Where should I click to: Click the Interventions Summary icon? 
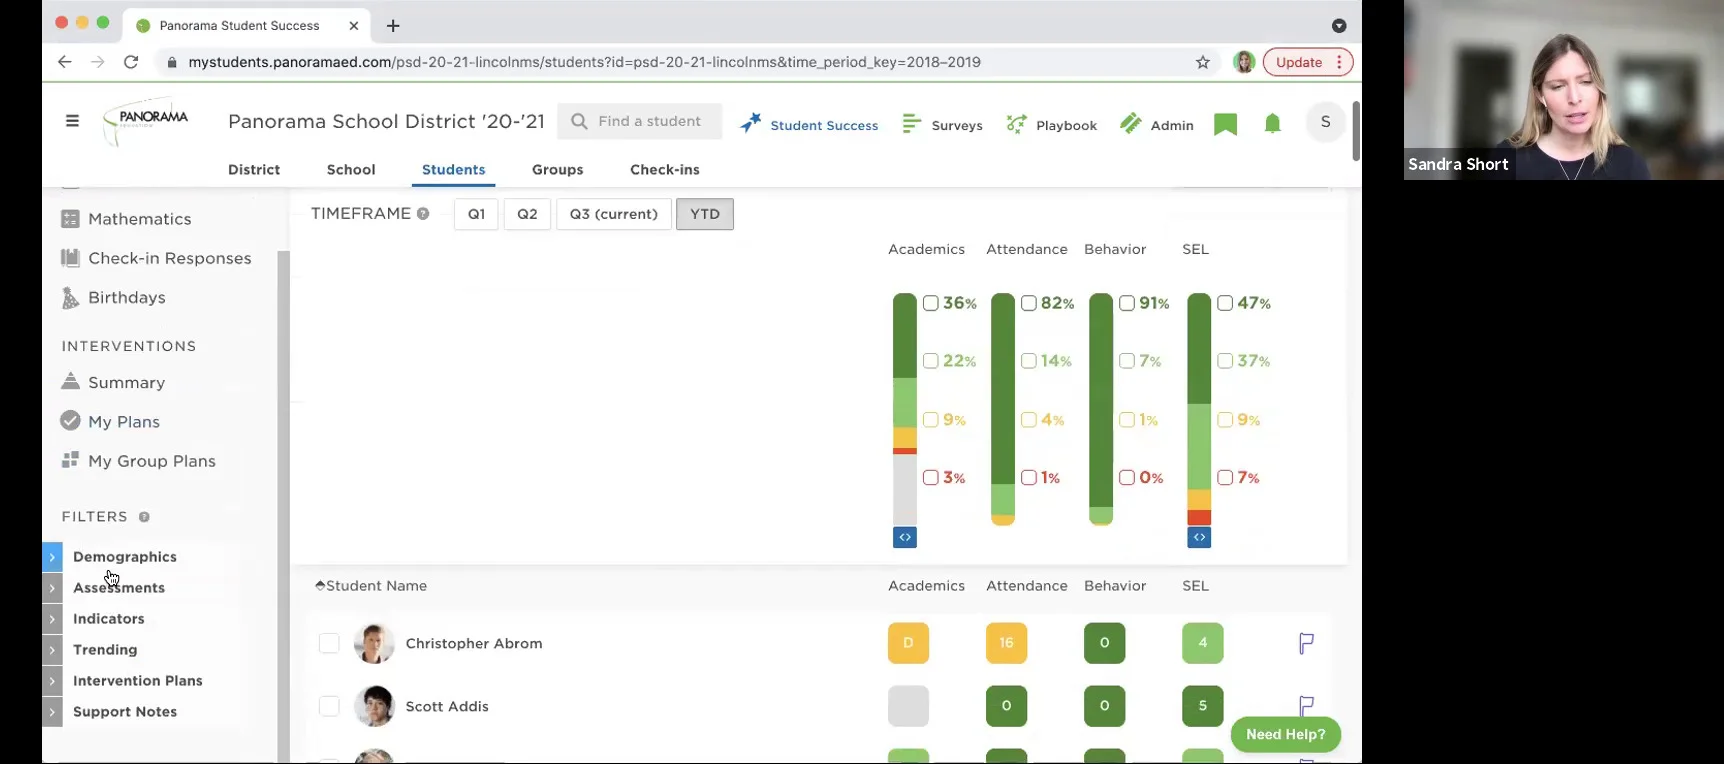pos(70,381)
